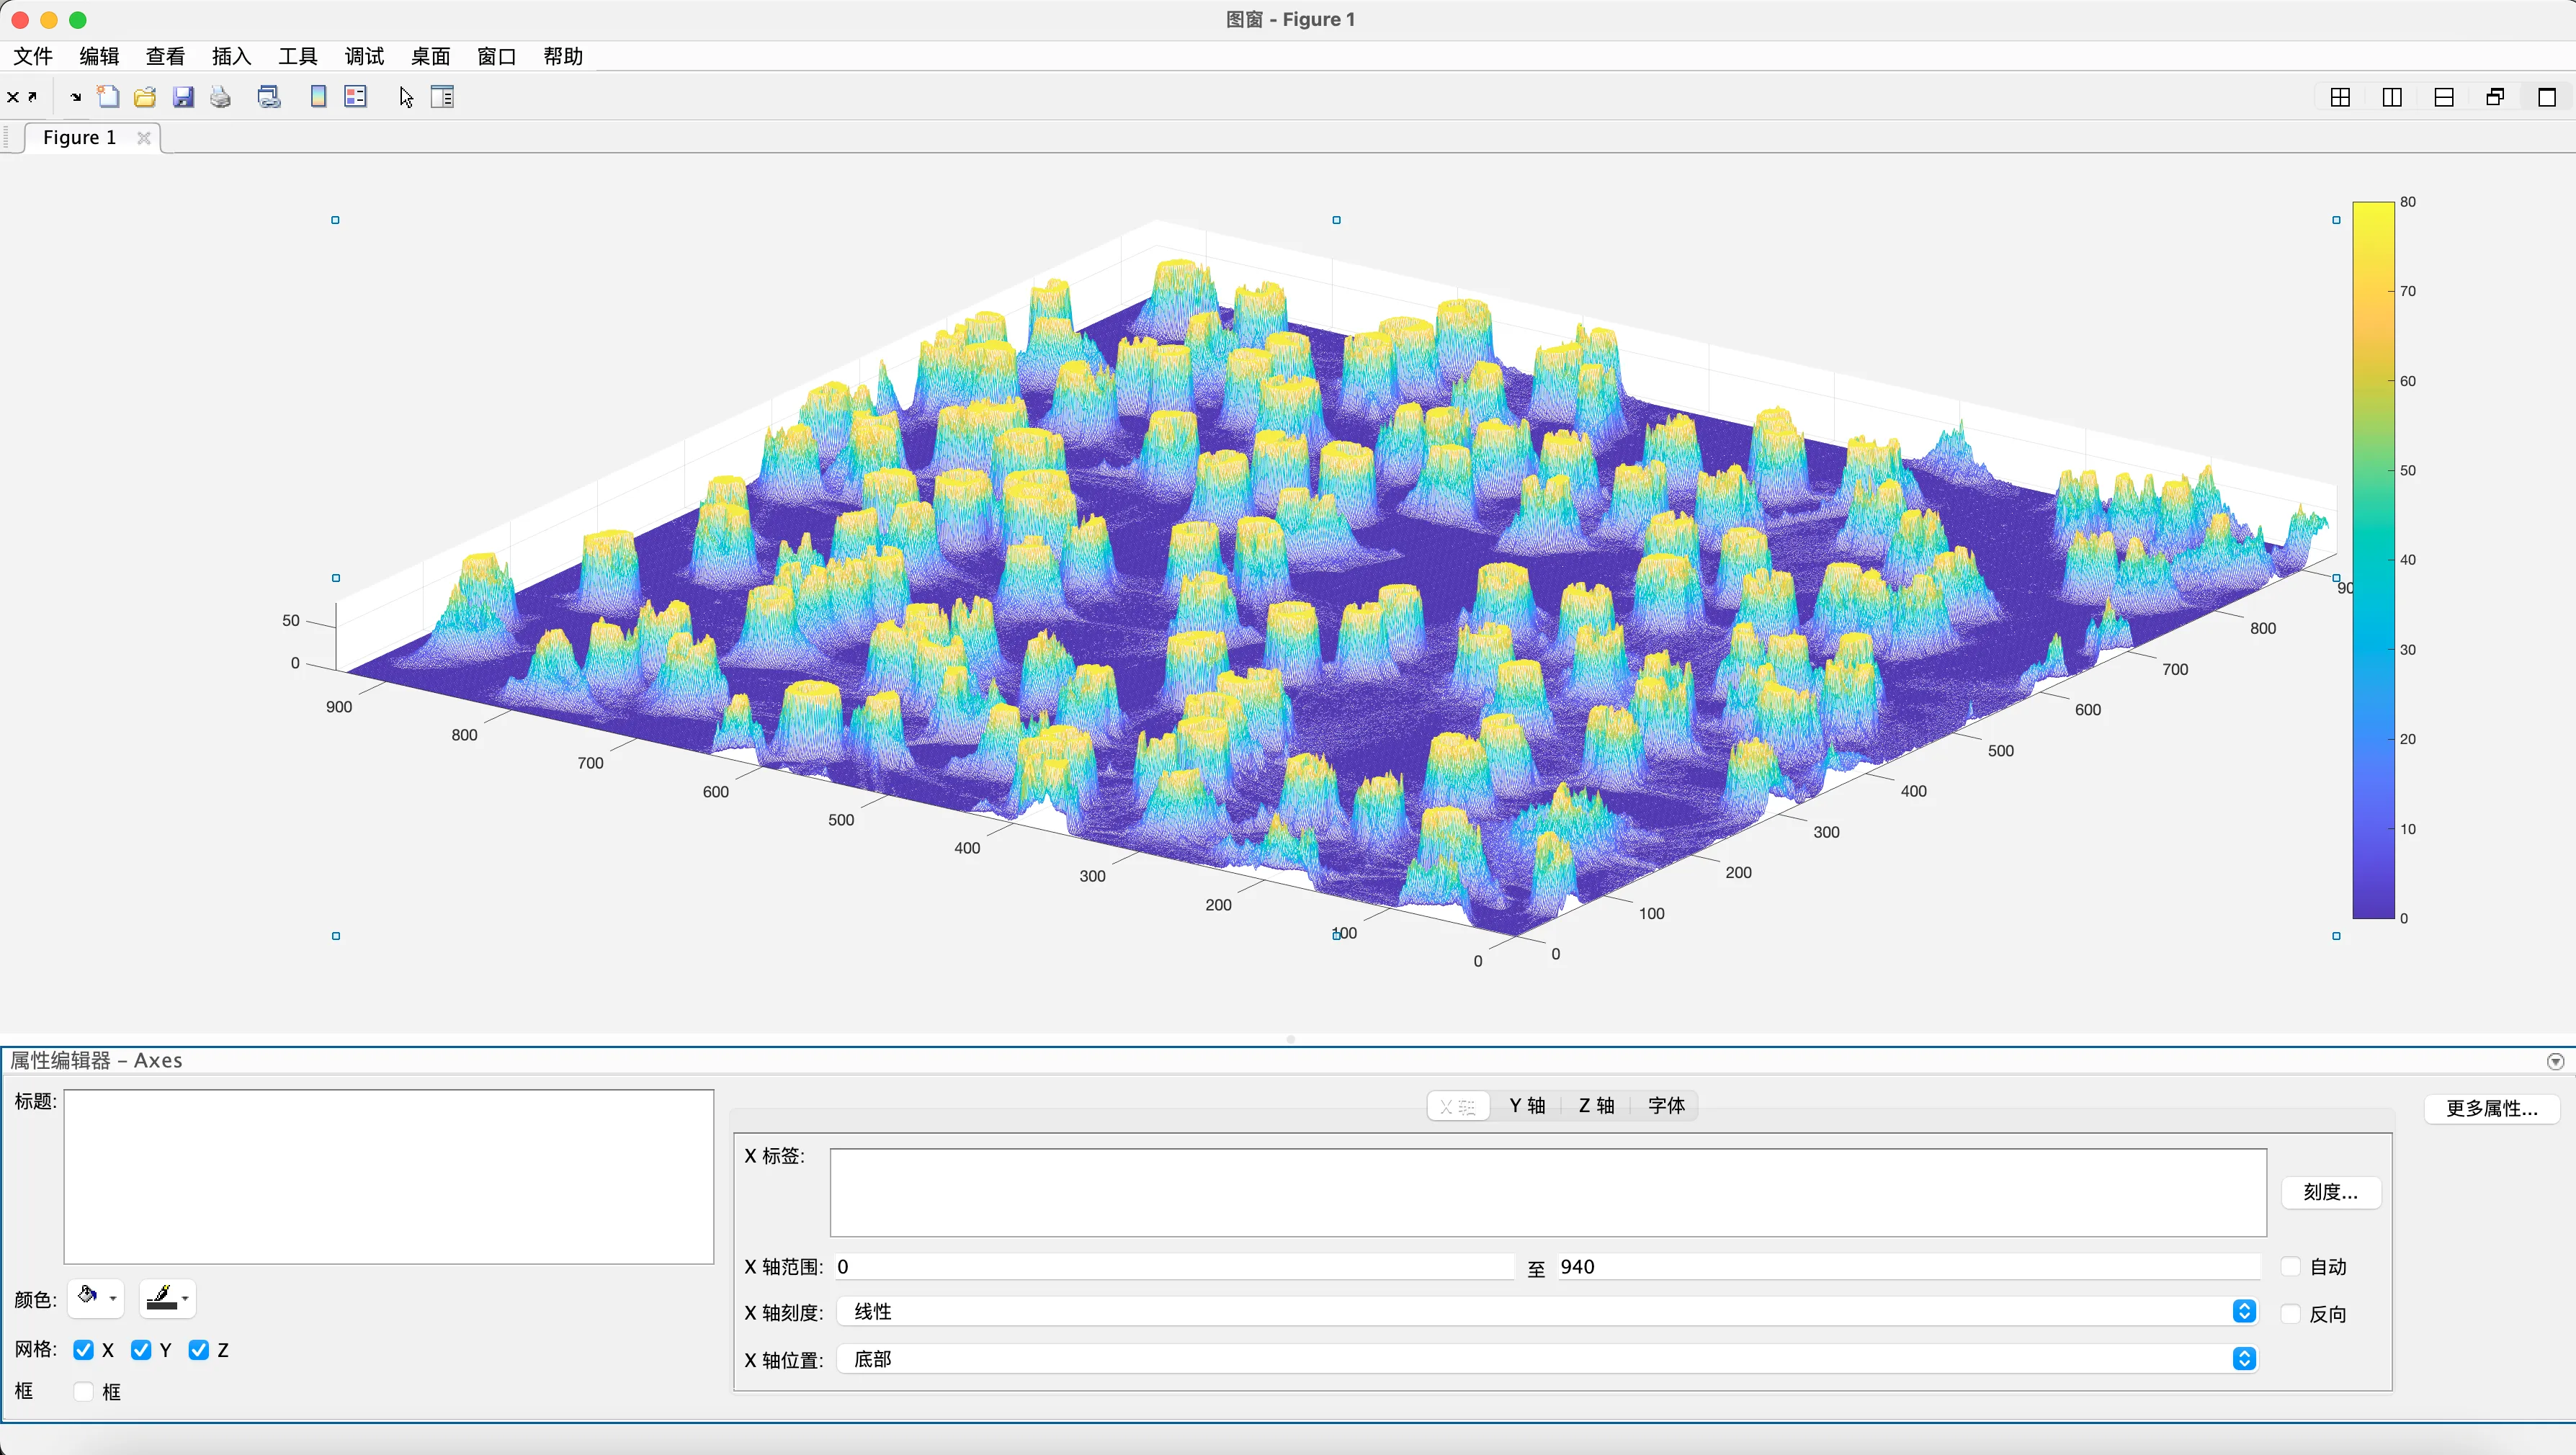Open the 桌面 (Desktop) menu

(x=430, y=56)
